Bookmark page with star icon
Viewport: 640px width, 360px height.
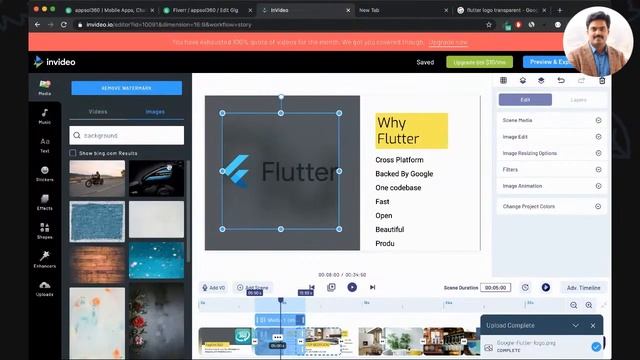coord(489,25)
